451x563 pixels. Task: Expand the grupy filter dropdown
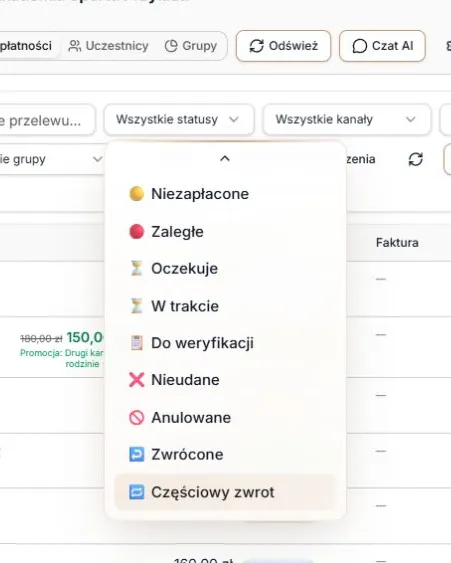pos(51,159)
